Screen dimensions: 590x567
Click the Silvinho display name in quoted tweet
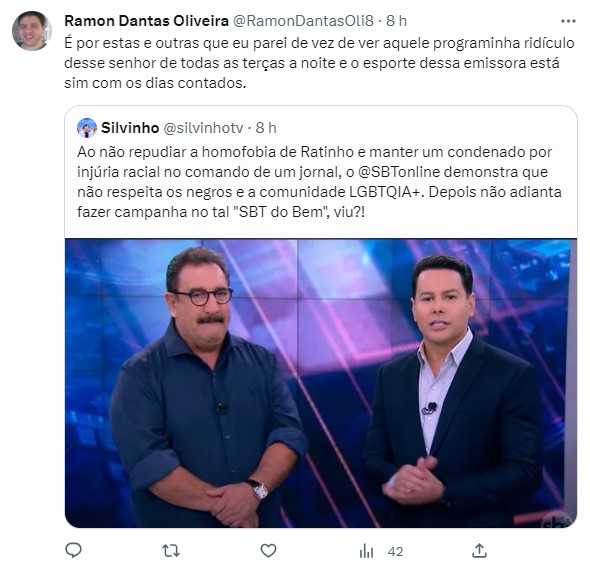click(130, 128)
